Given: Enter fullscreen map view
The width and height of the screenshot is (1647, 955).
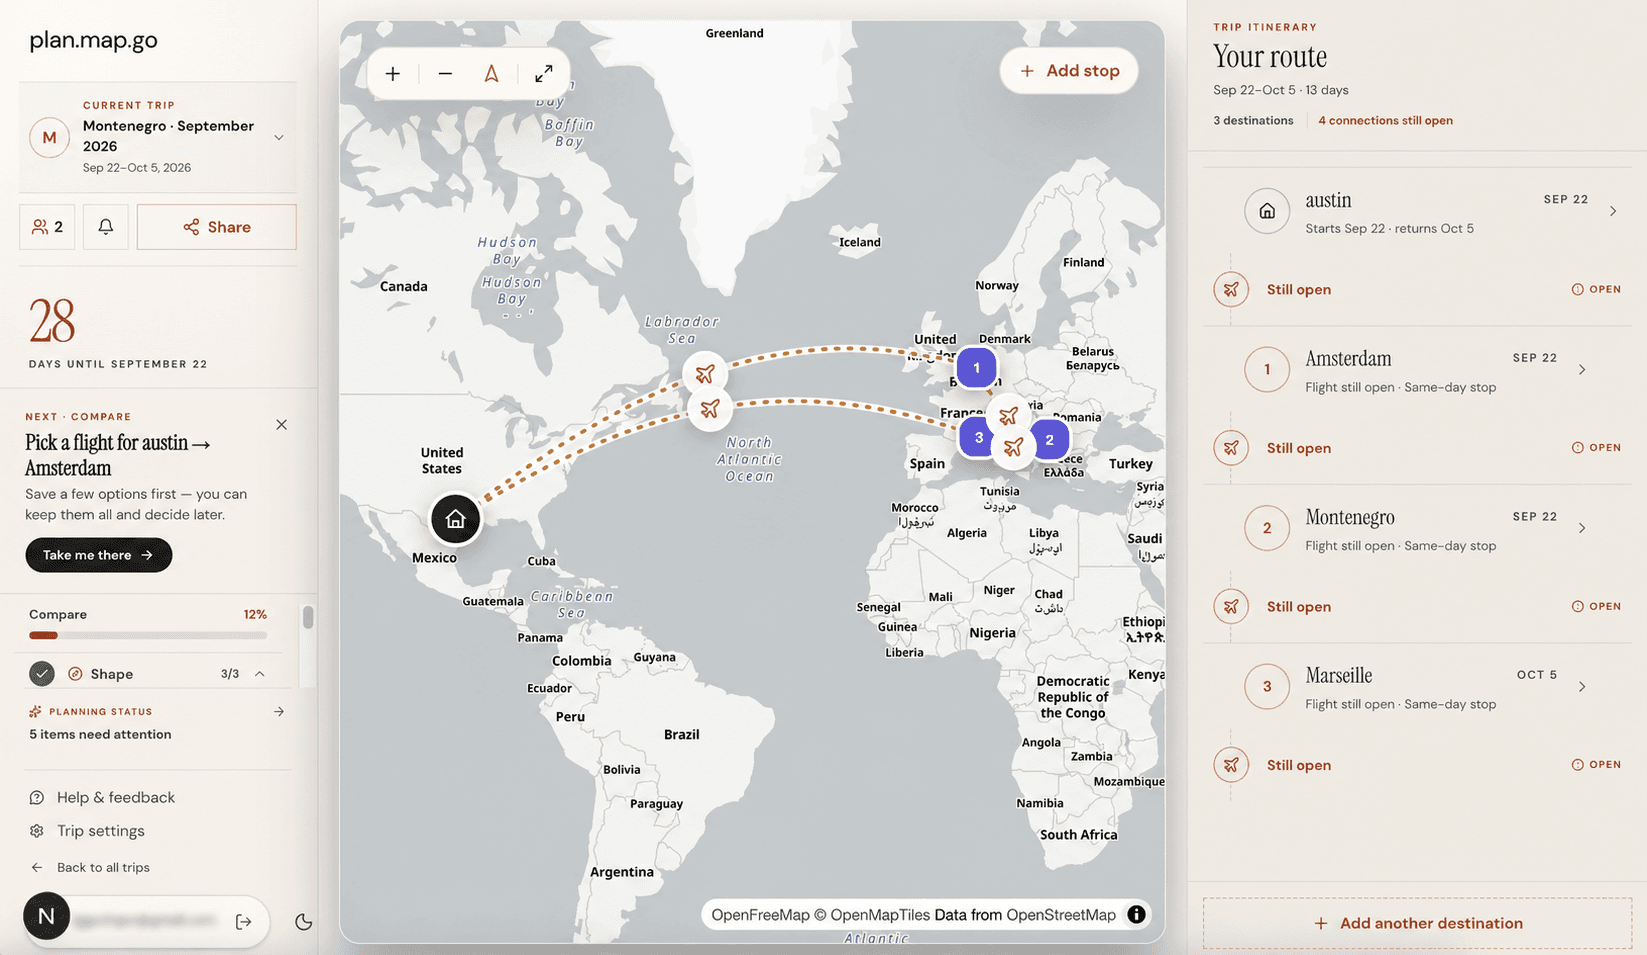Looking at the screenshot, I should coord(543,74).
